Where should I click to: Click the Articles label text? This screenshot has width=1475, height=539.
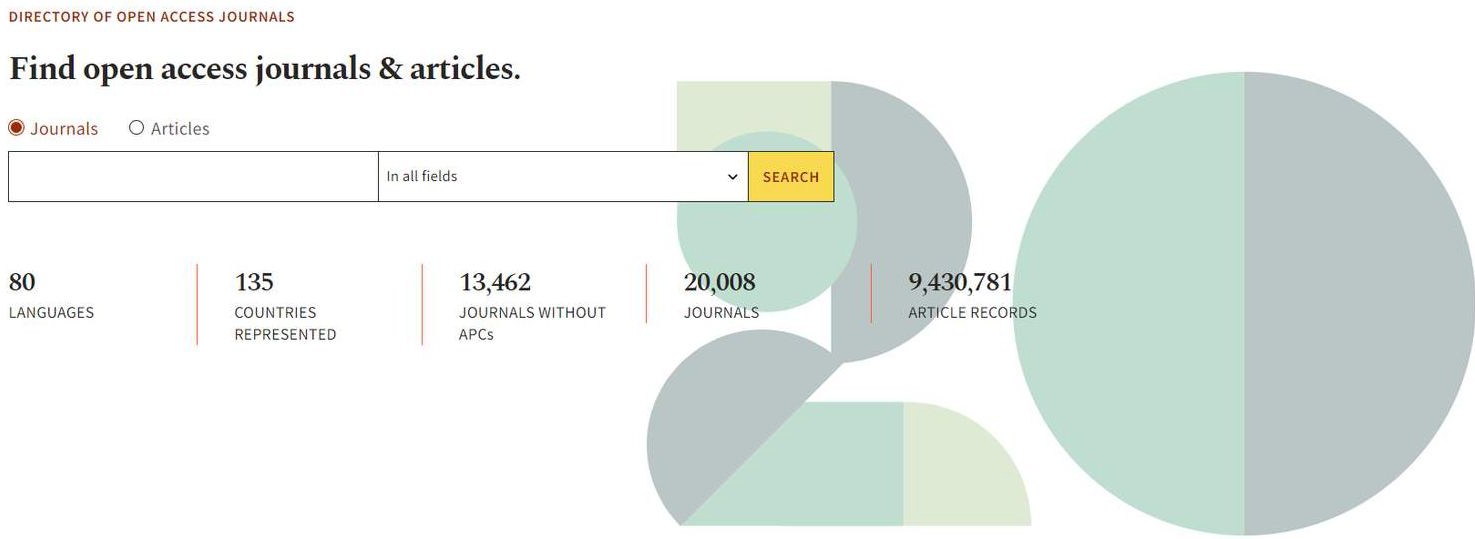(180, 129)
